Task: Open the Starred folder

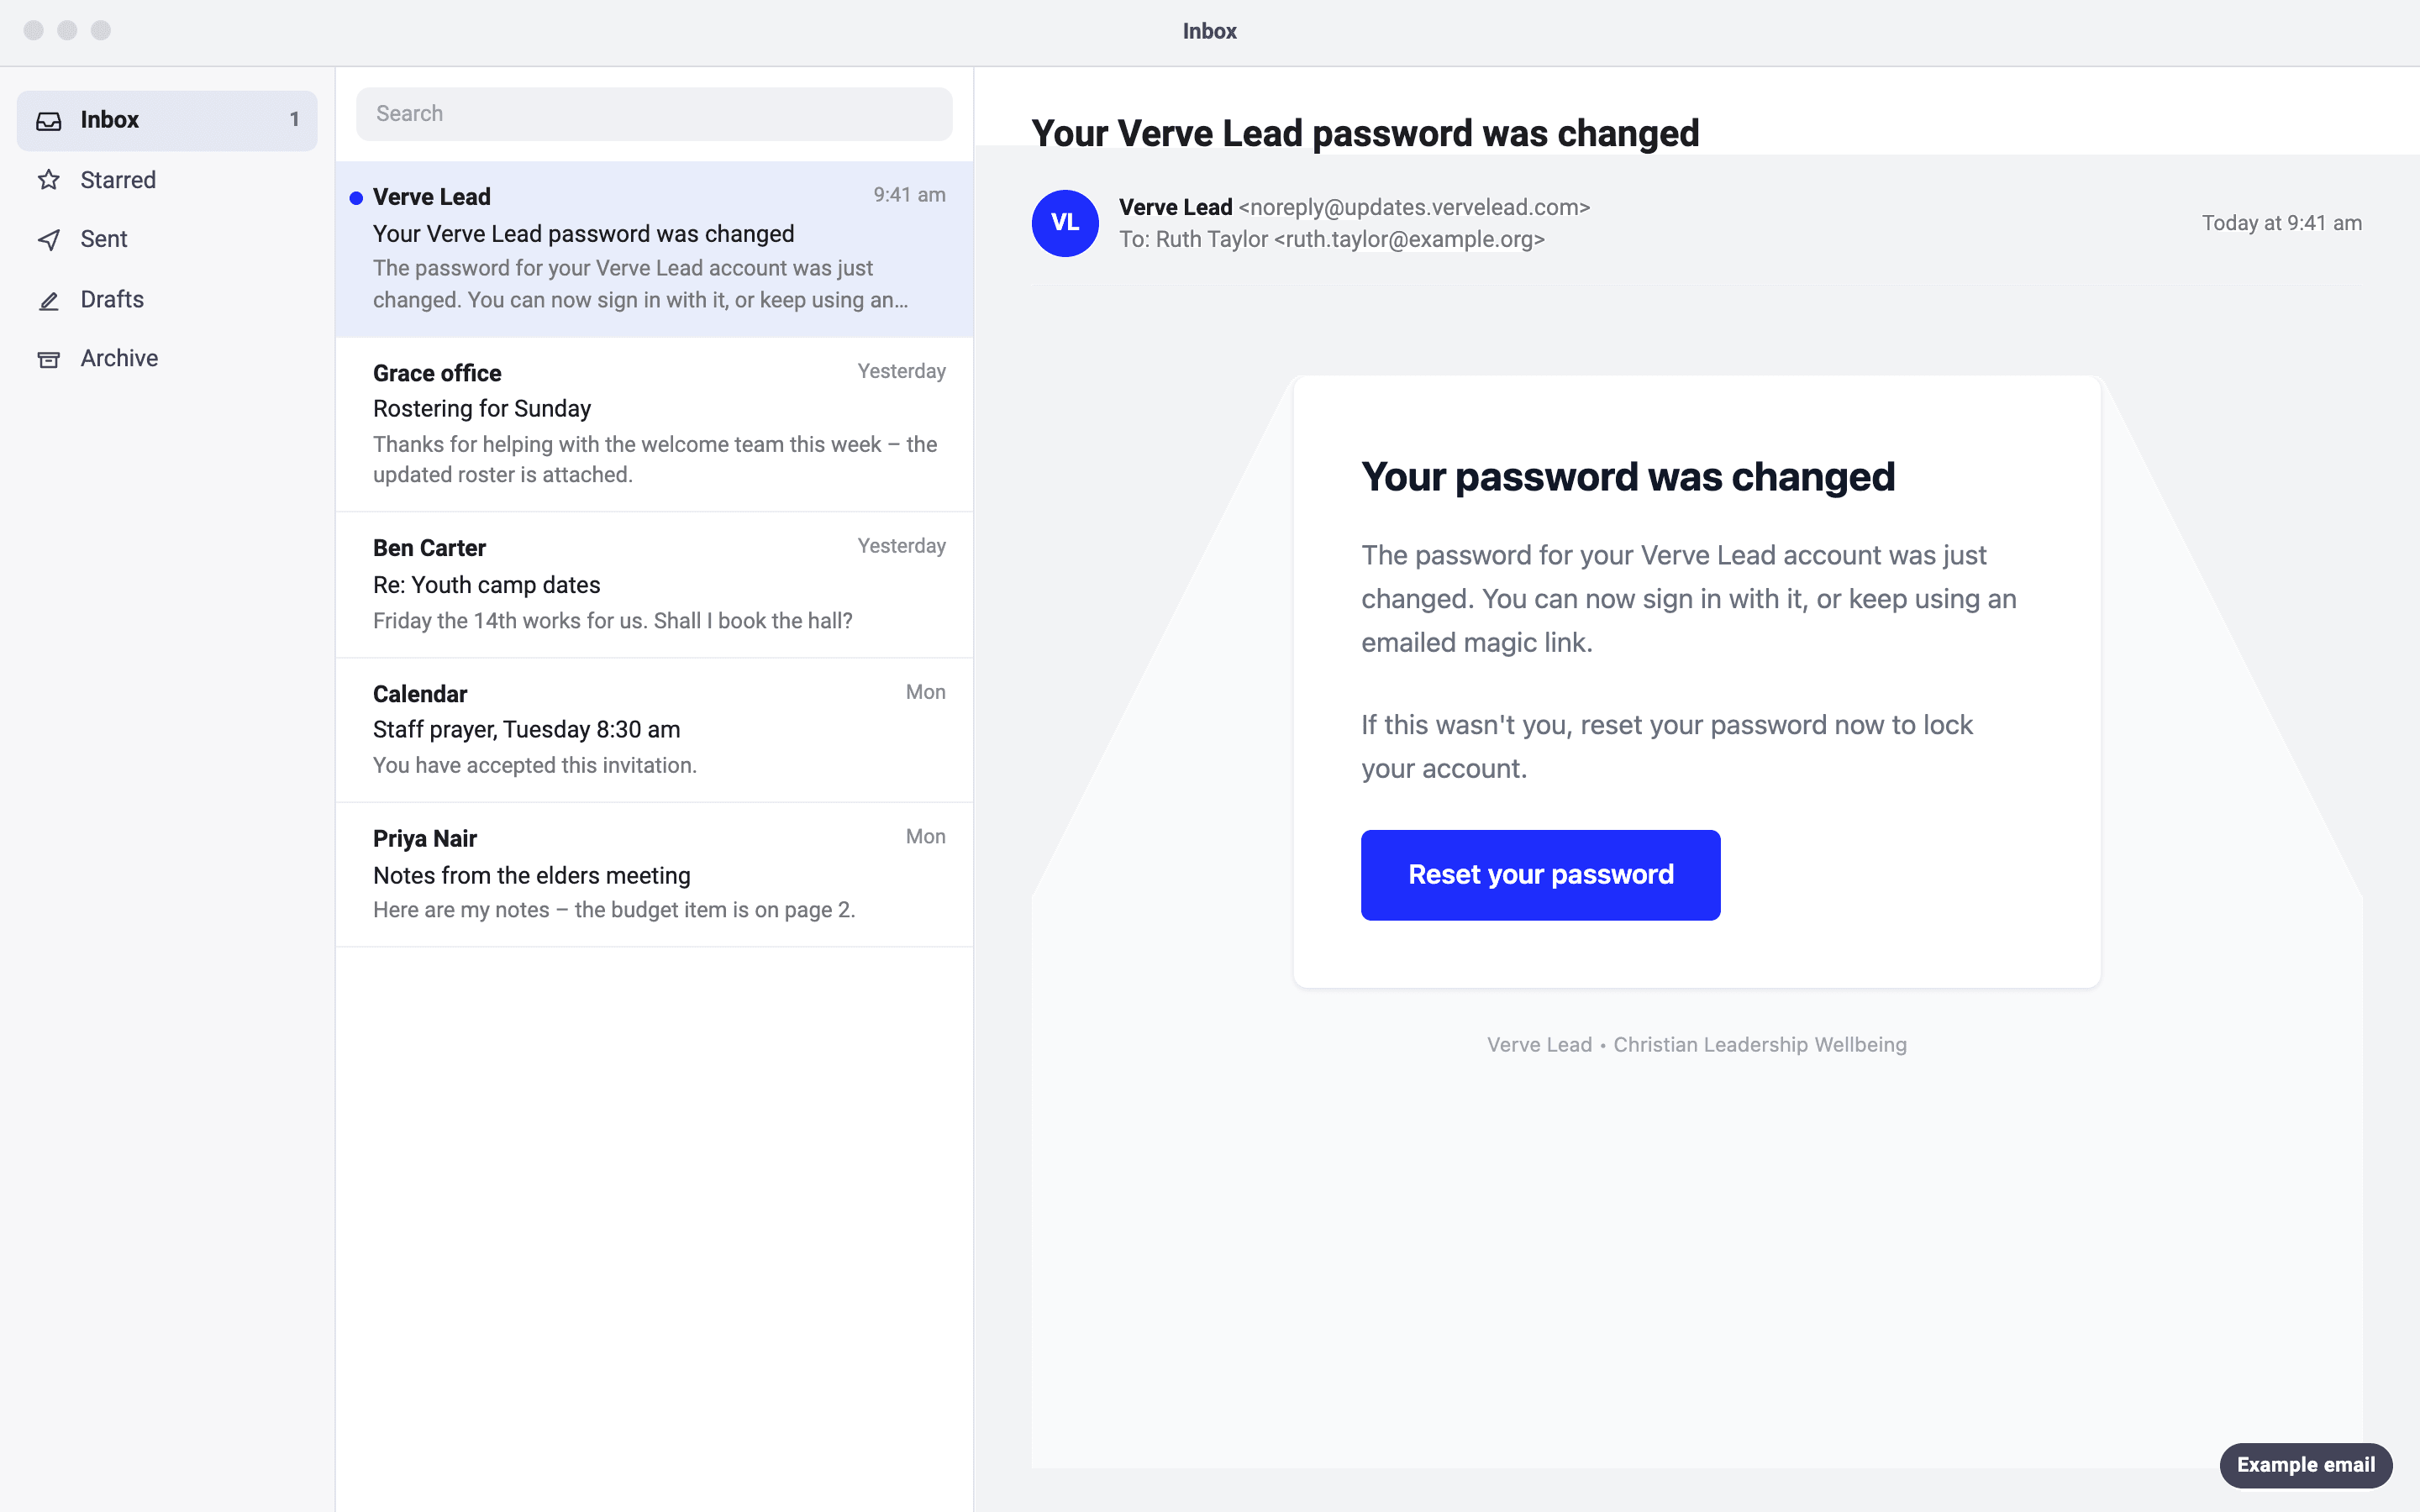Action: tap(167, 180)
